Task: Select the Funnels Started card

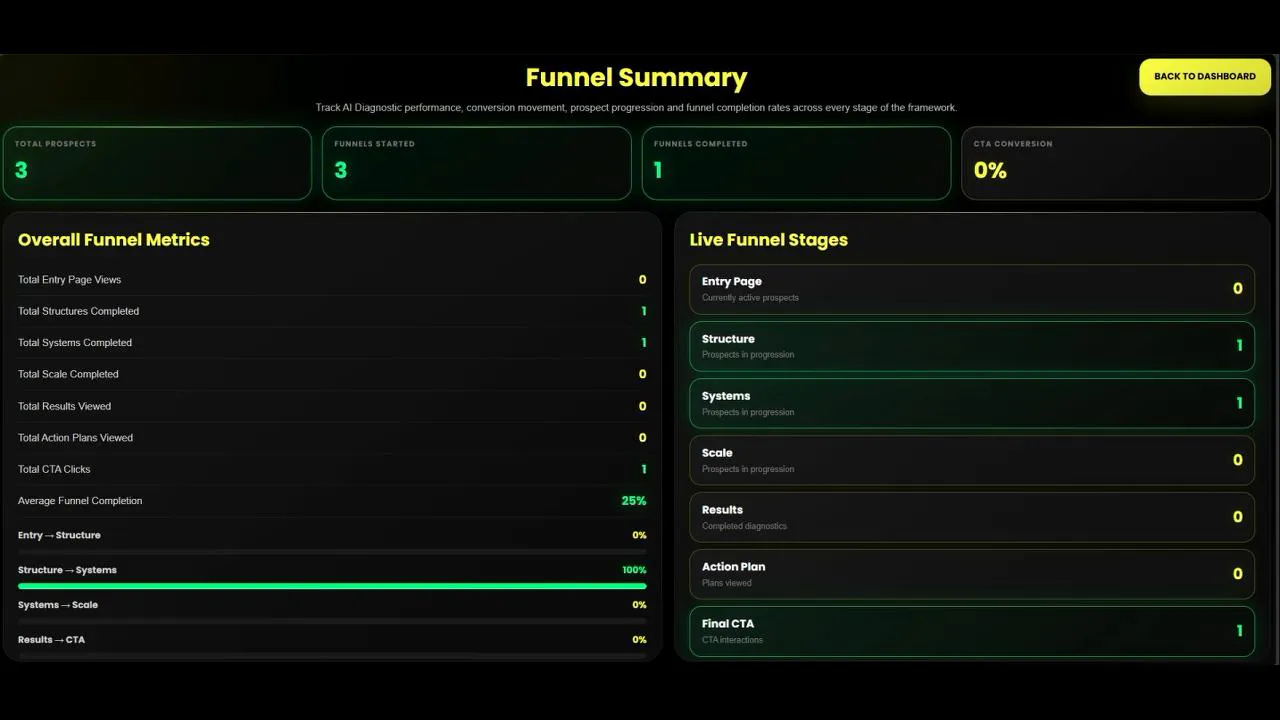Action: click(477, 163)
